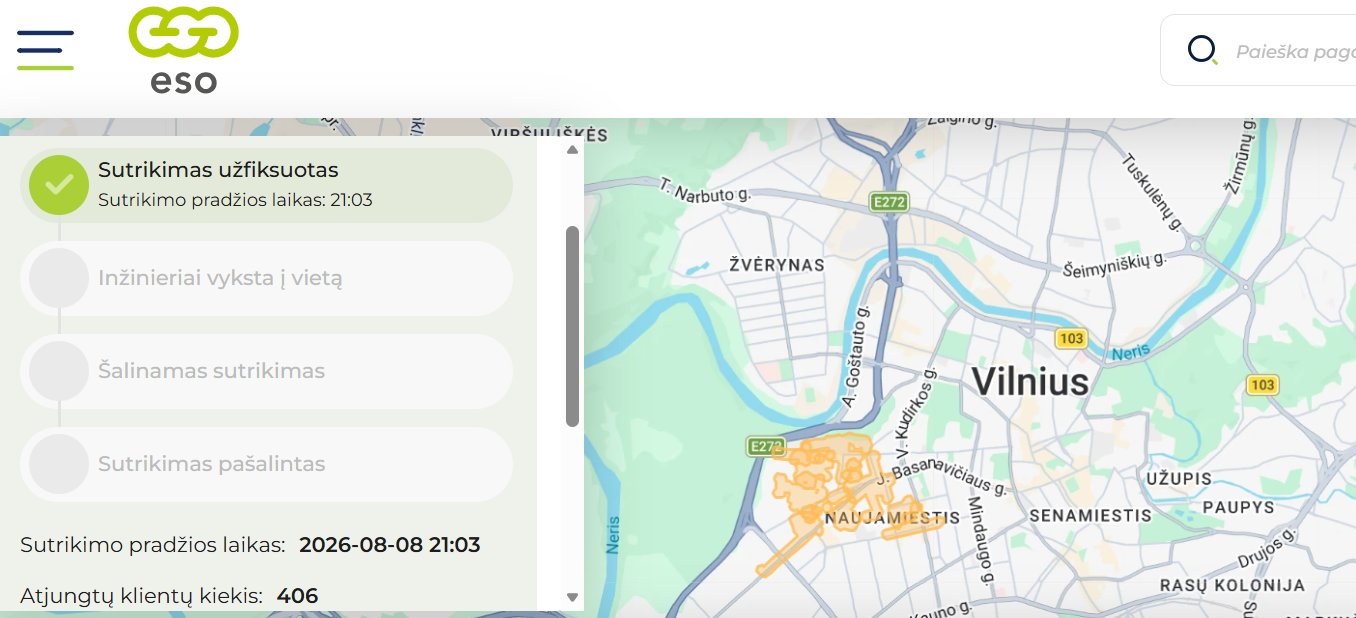Screen dimensions: 1356x618
Task: Select the Sutrikimas užfiksuotas step
Action: click(x=266, y=185)
